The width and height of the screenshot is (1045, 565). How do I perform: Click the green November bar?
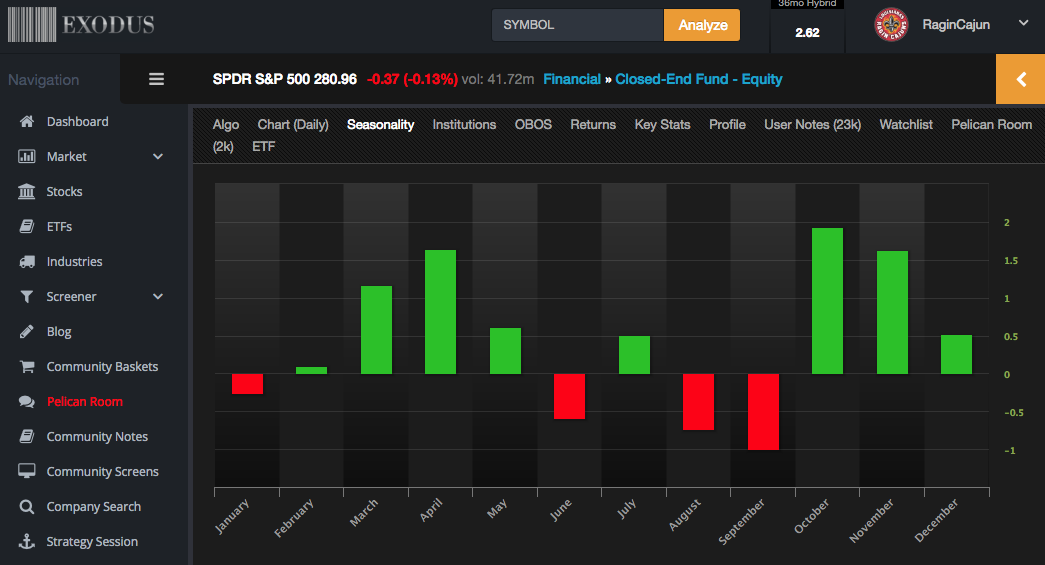[892, 312]
